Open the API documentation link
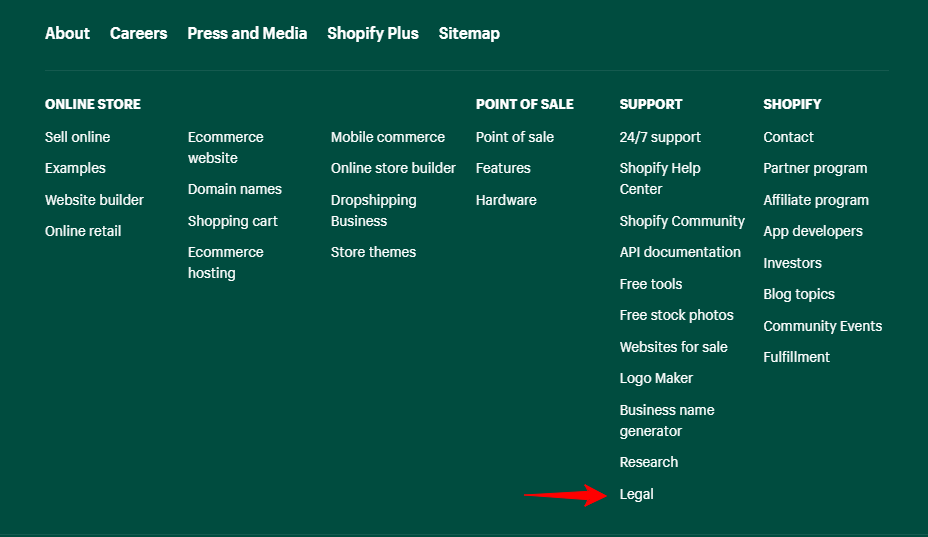This screenshot has width=928, height=537. pyautogui.click(x=680, y=252)
